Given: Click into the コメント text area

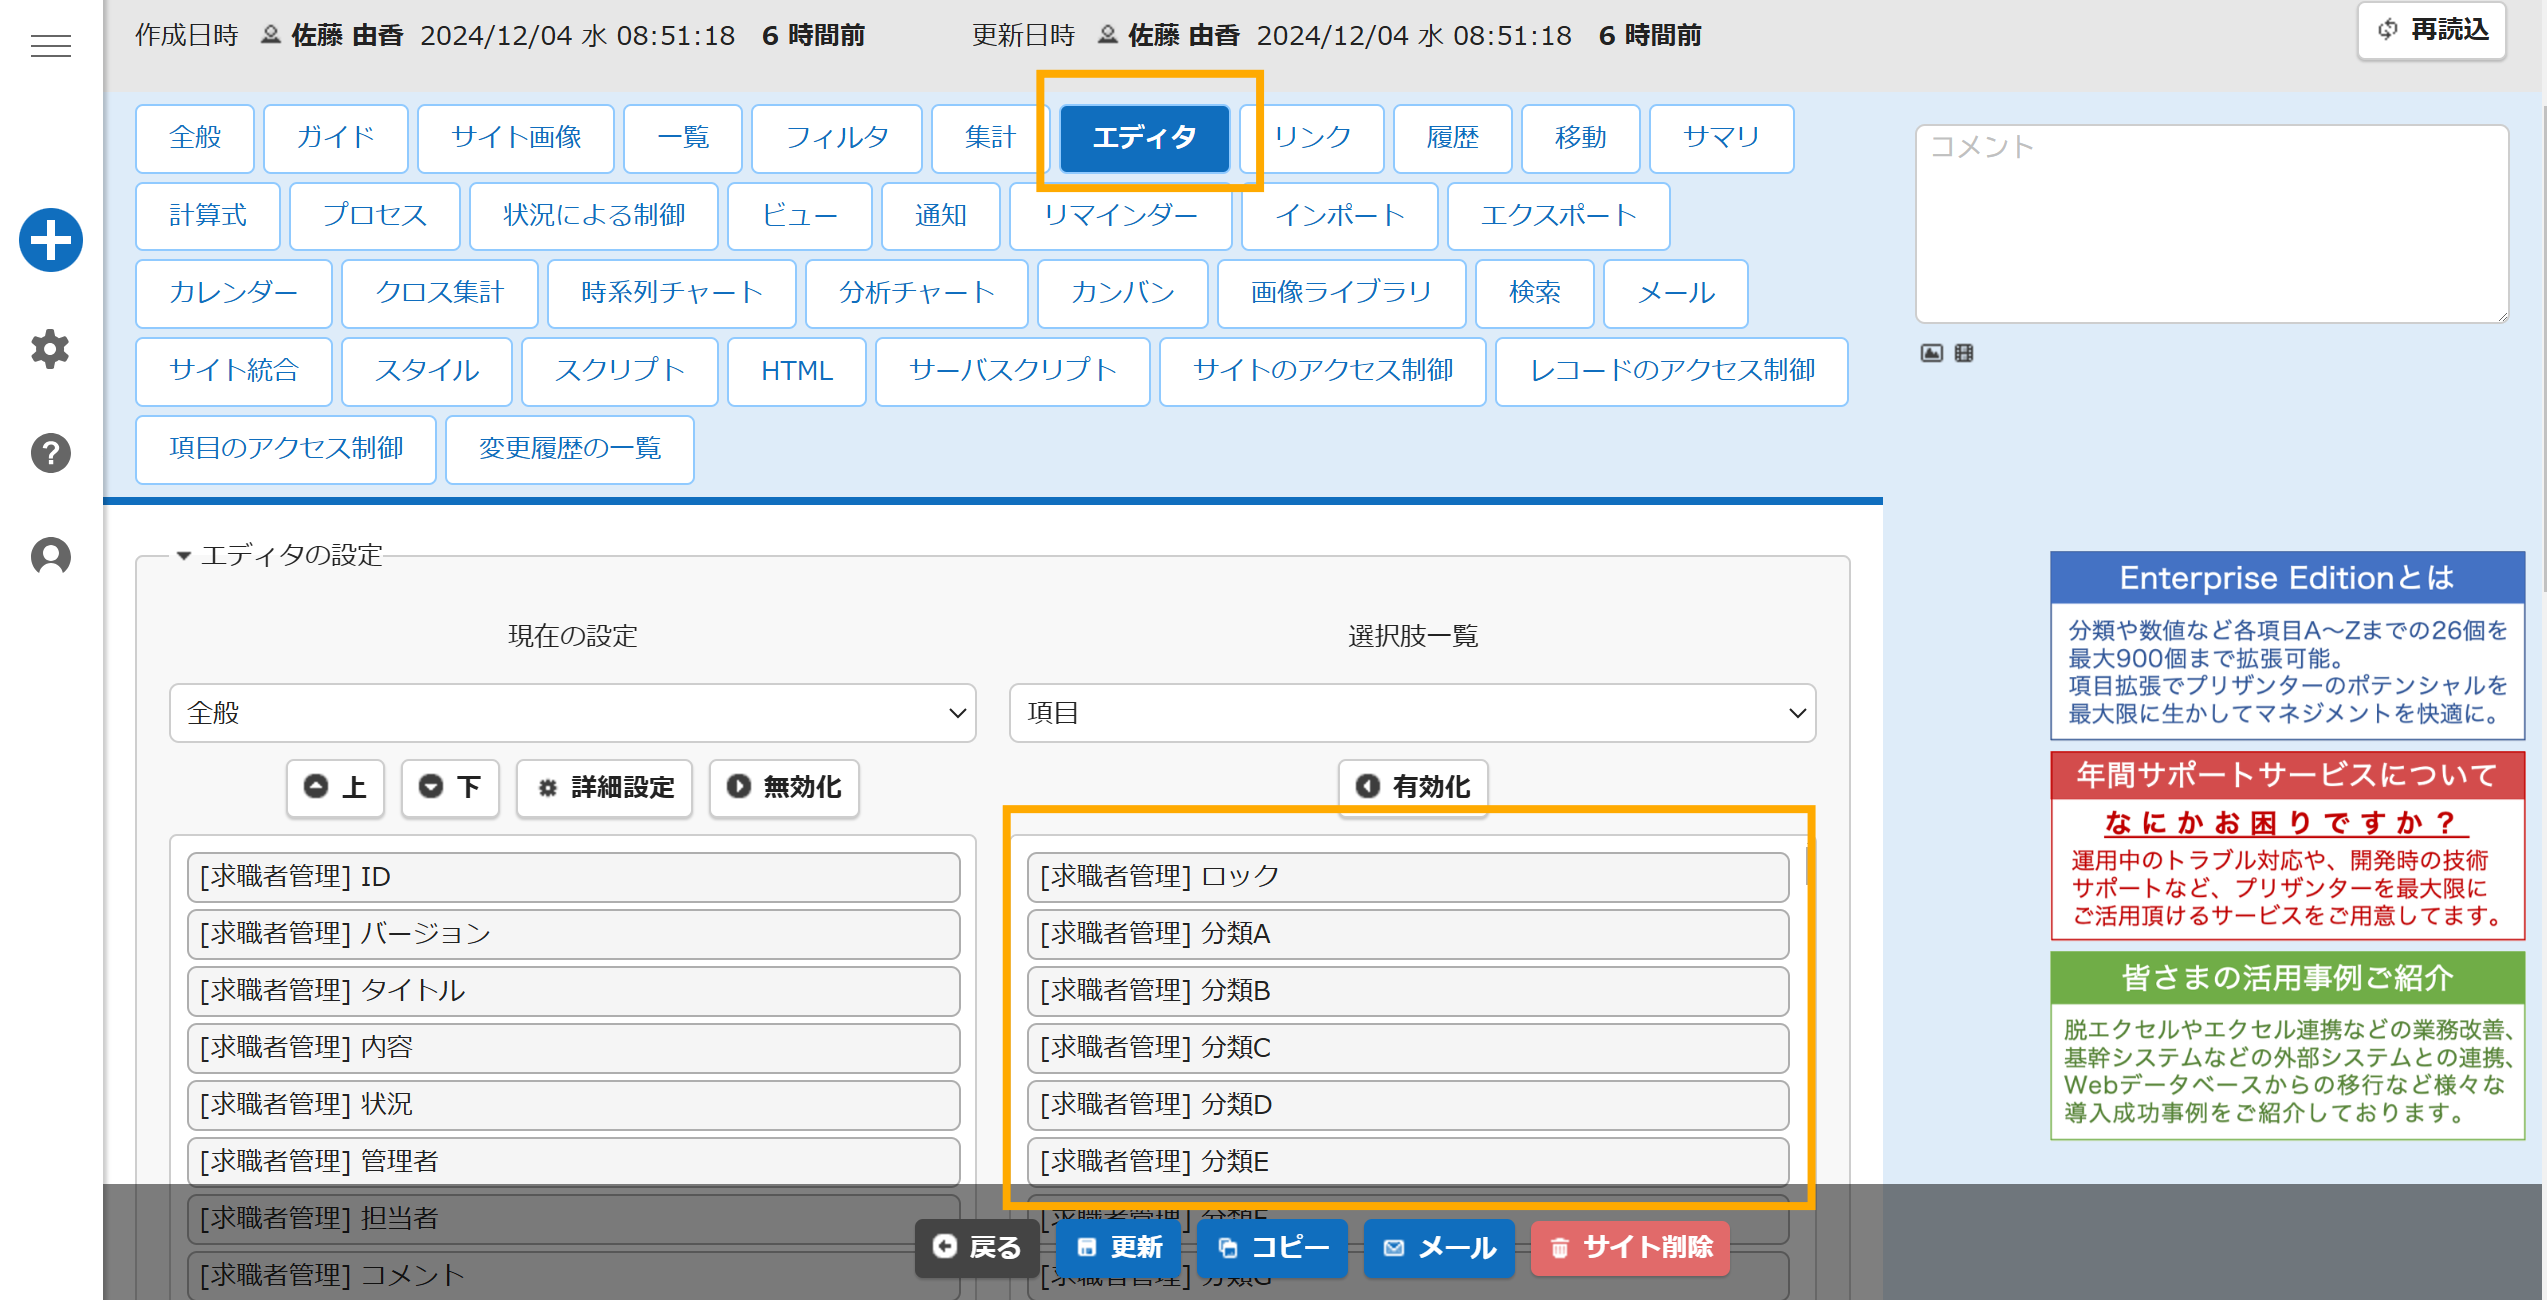Looking at the screenshot, I should point(2211,225).
